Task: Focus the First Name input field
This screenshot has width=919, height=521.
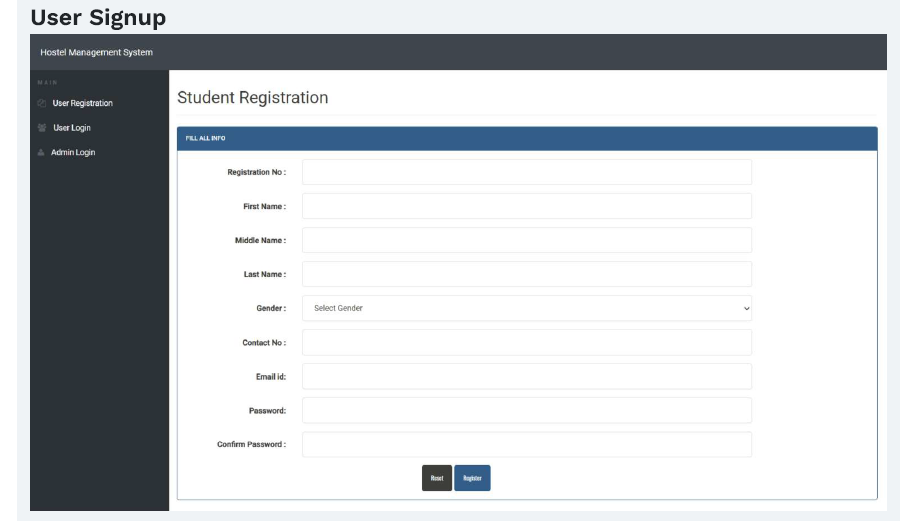Action: coord(527,206)
